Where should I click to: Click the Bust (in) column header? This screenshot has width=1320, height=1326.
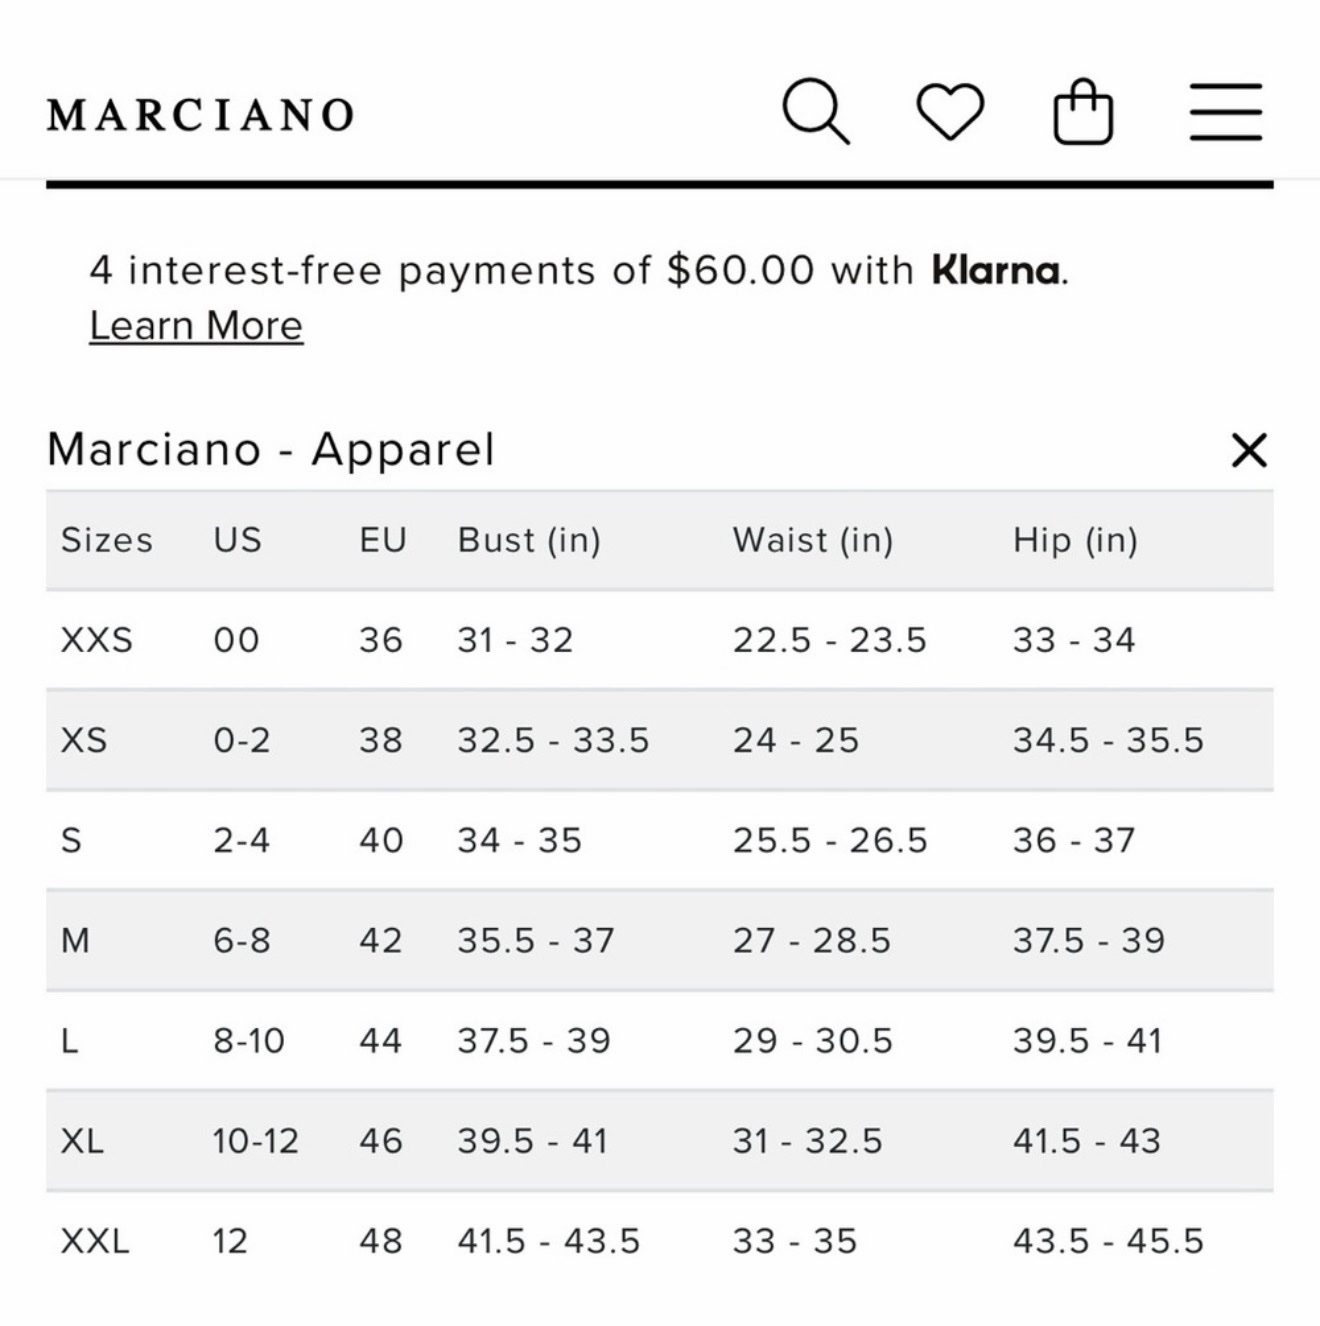529,540
